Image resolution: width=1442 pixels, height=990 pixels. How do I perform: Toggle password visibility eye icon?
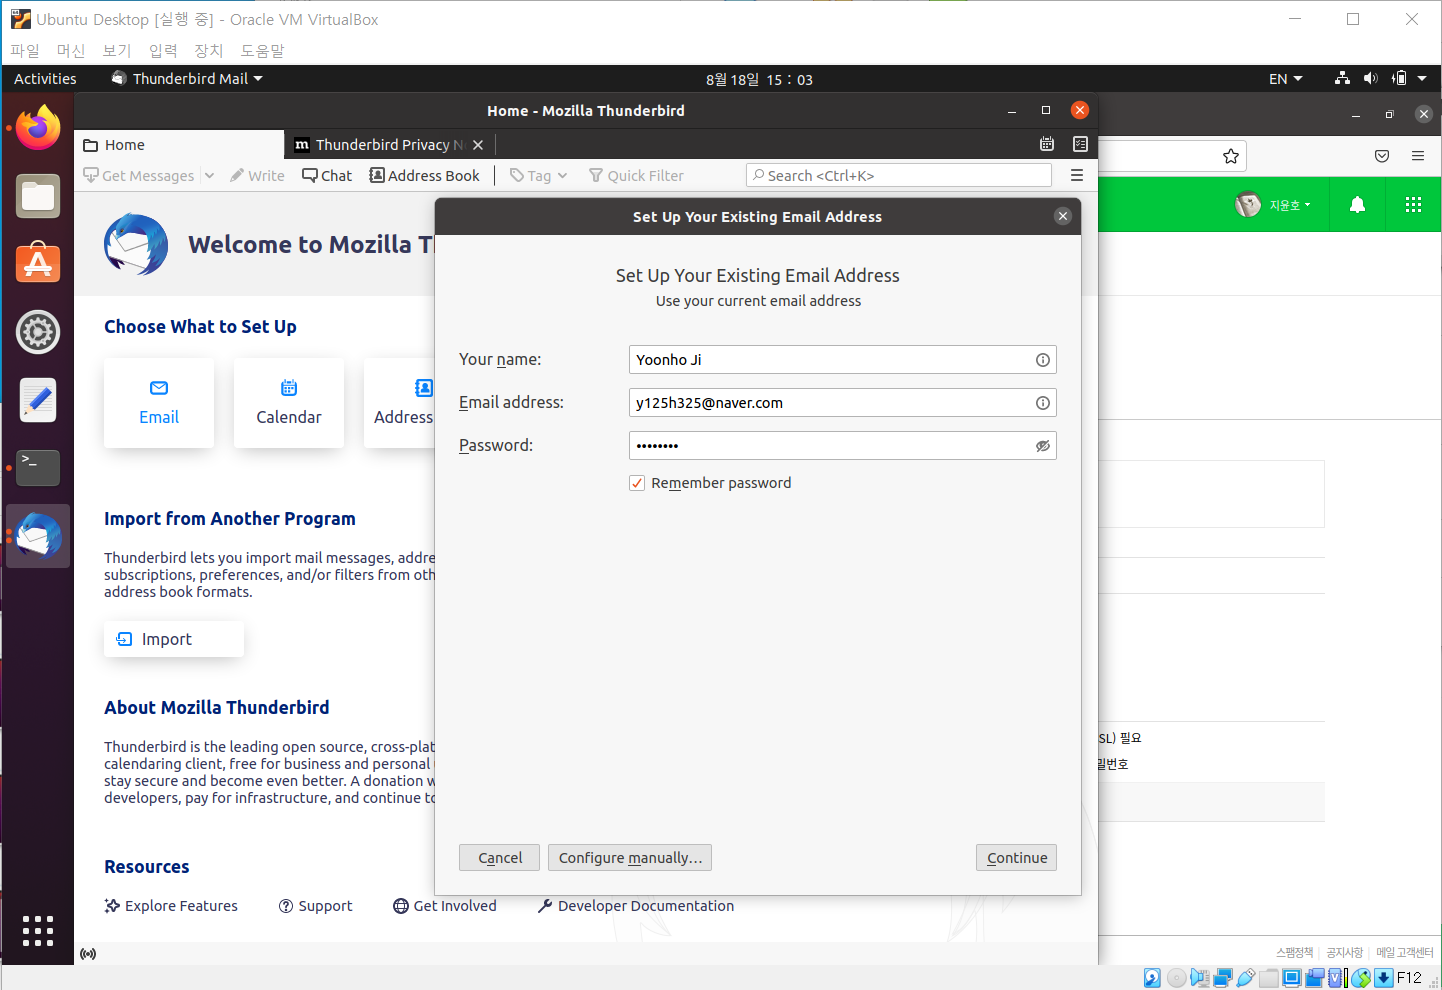pos(1043,446)
